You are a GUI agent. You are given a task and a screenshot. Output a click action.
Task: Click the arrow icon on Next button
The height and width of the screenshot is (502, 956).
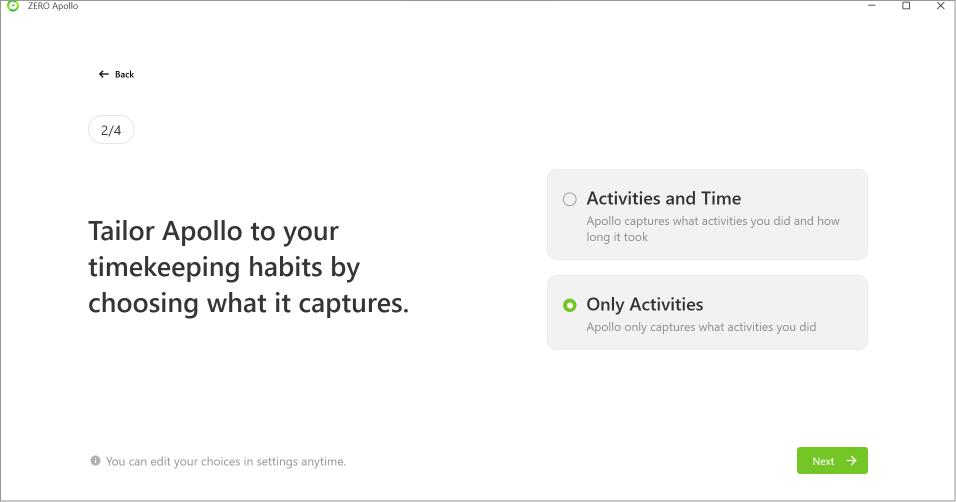(851, 461)
